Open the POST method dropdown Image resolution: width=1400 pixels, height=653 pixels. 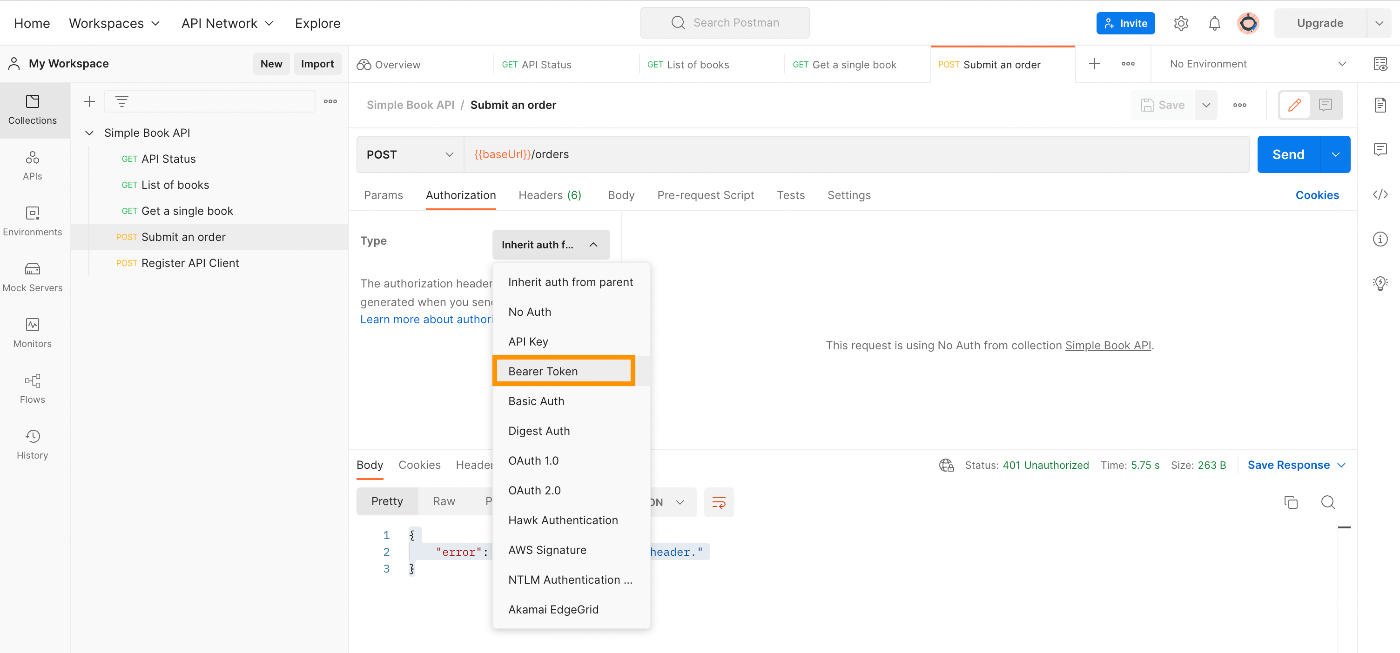pos(410,155)
